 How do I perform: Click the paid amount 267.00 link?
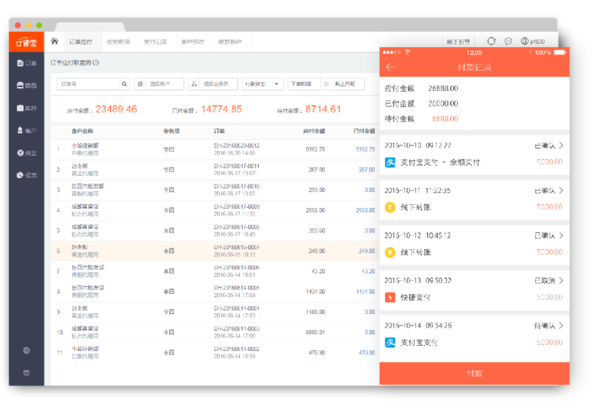pos(367,170)
